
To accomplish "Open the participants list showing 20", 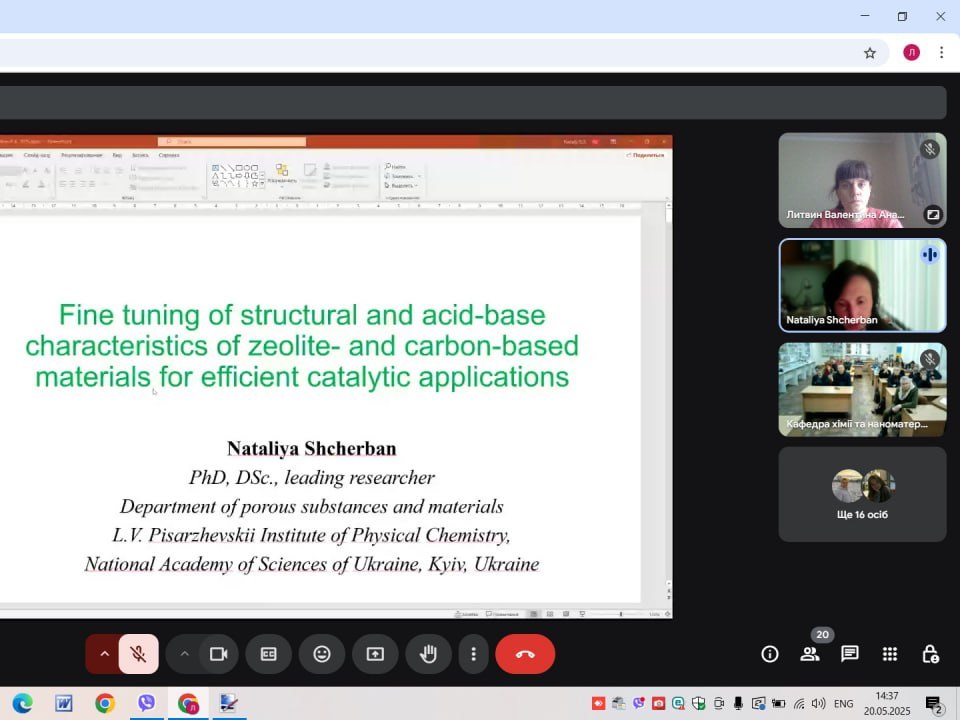I will 810,654.
